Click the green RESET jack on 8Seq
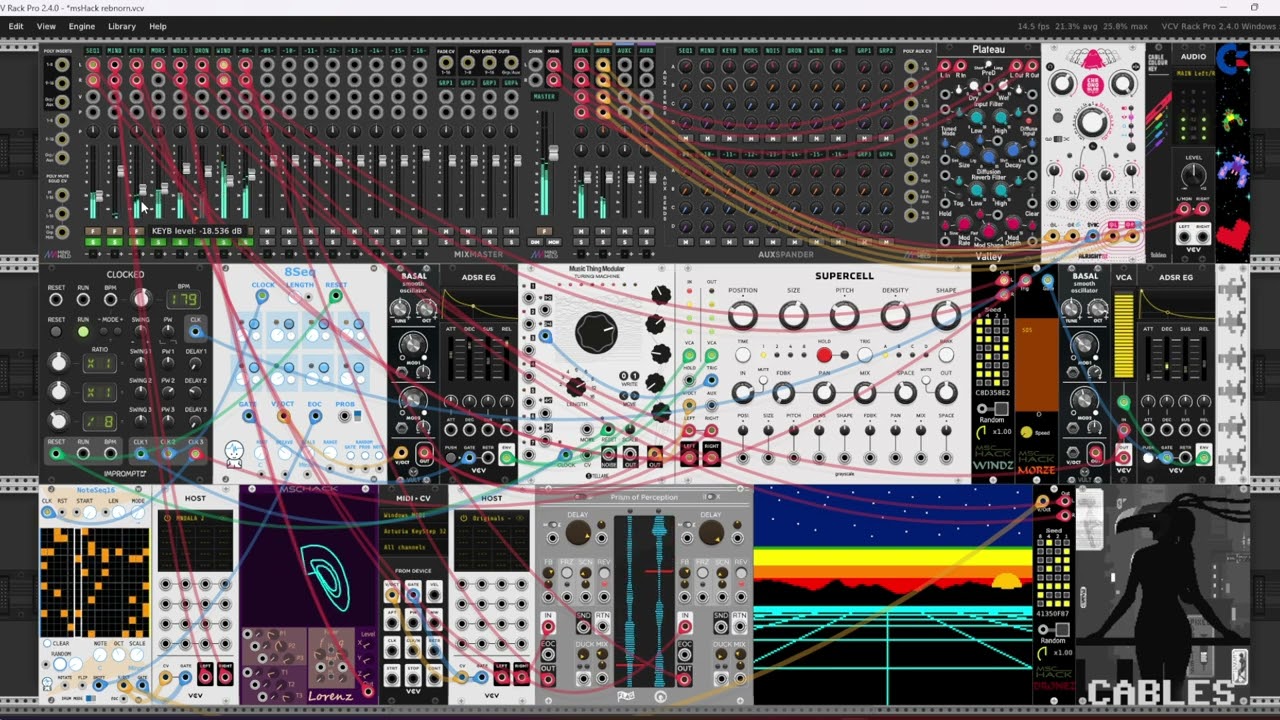This screenshot has width=1280, height=720. tap(335, 296)
